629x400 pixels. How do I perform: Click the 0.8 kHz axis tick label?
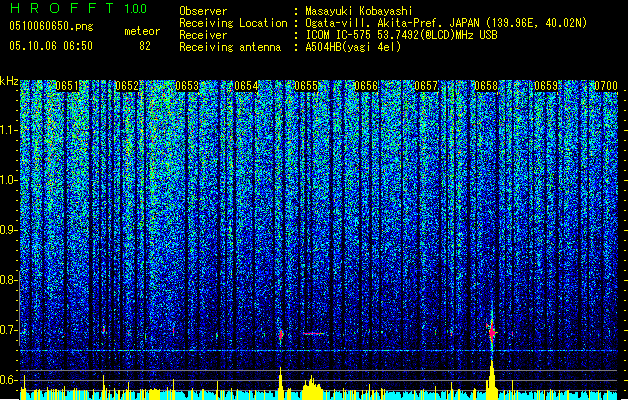pyautogui.click(x=8, y=280)
